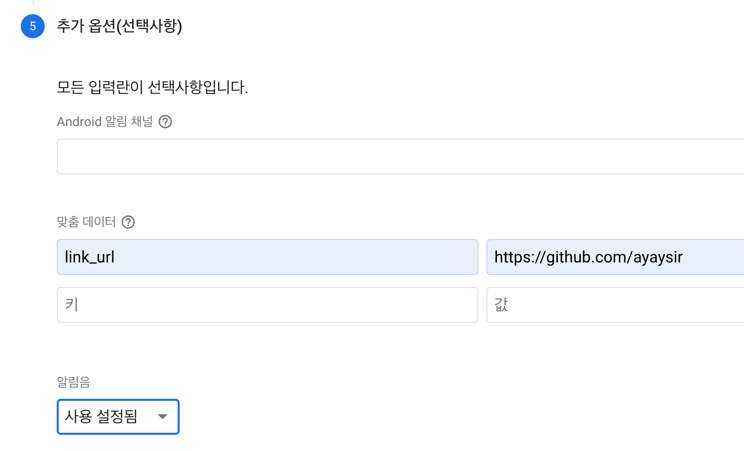
Task: Click the 값 placeholder in second data row
Action: pyautogui.click(x=501, y=305)
